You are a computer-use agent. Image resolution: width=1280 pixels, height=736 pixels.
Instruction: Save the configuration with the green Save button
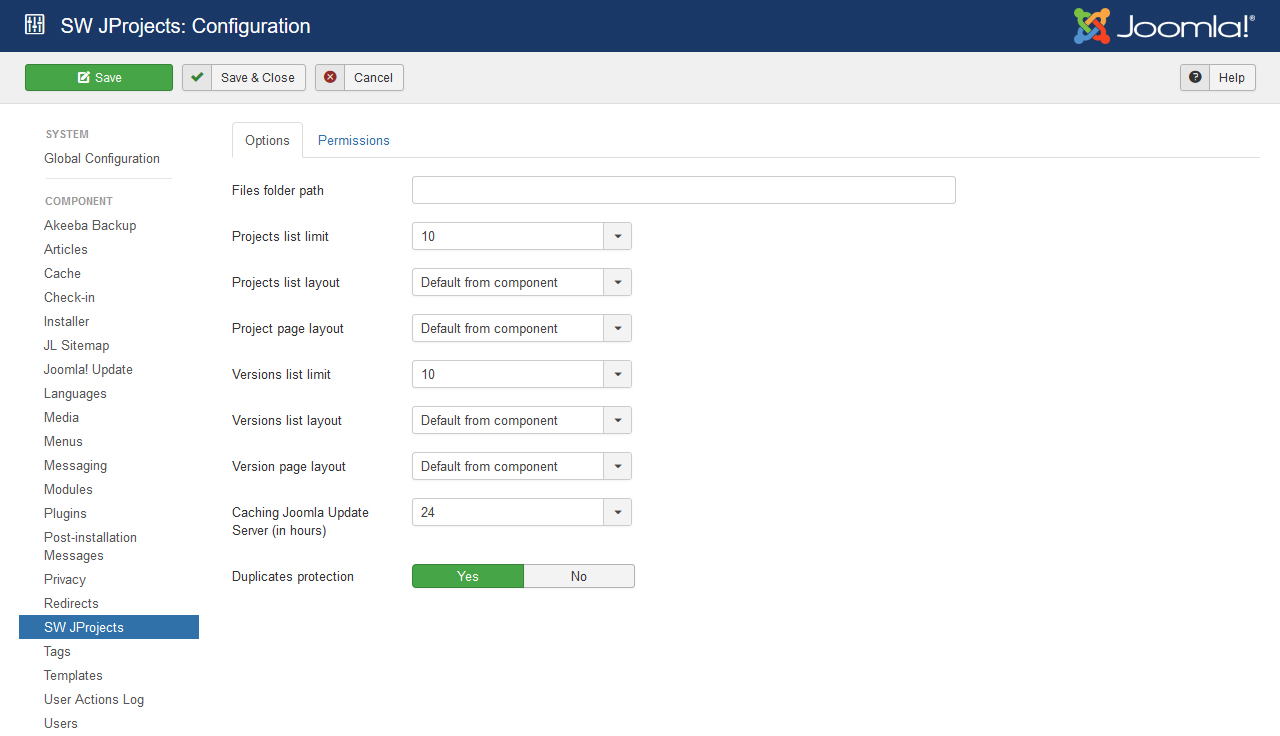pyautogui.click(x=99, y=77)
